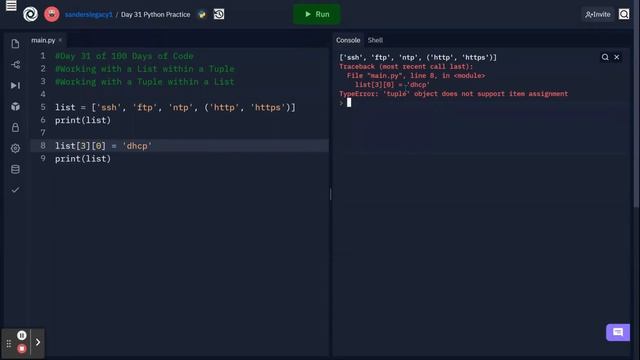640x360 pixels.
Task: Open the sanderslegacy1 profile link
Action: point(89,14)
